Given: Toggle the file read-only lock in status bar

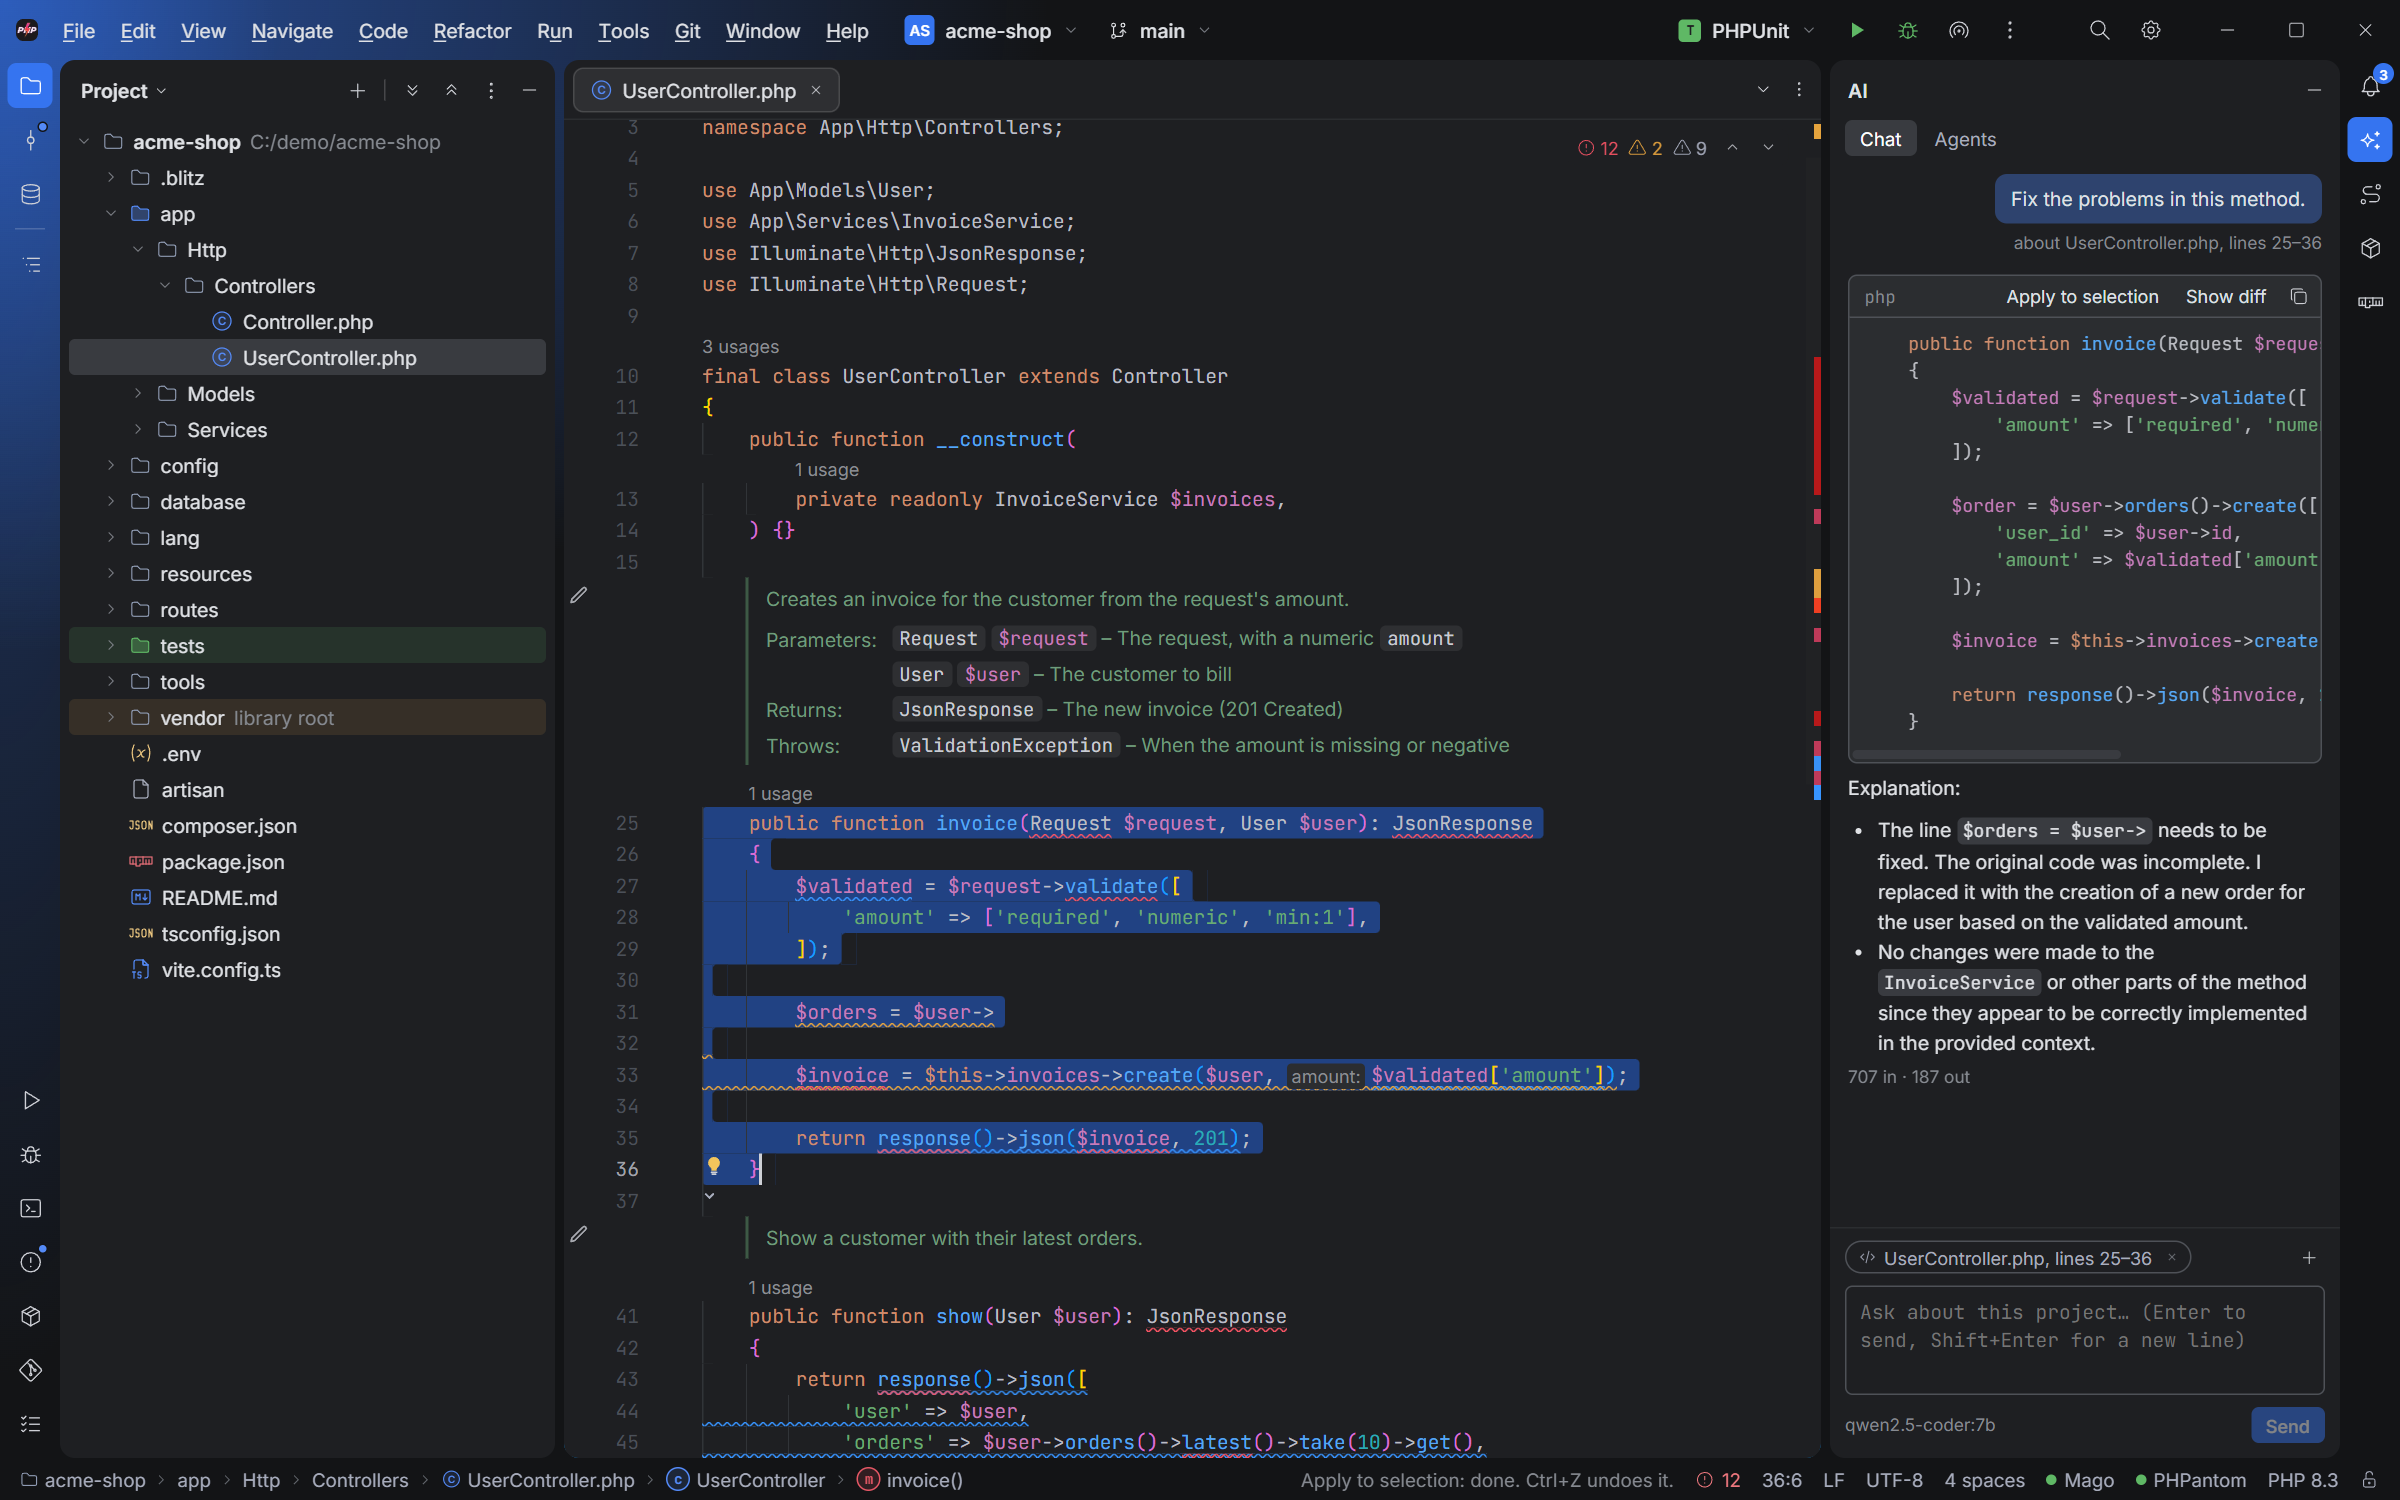Looking at the screenshot, I should click(2369, 1479).
